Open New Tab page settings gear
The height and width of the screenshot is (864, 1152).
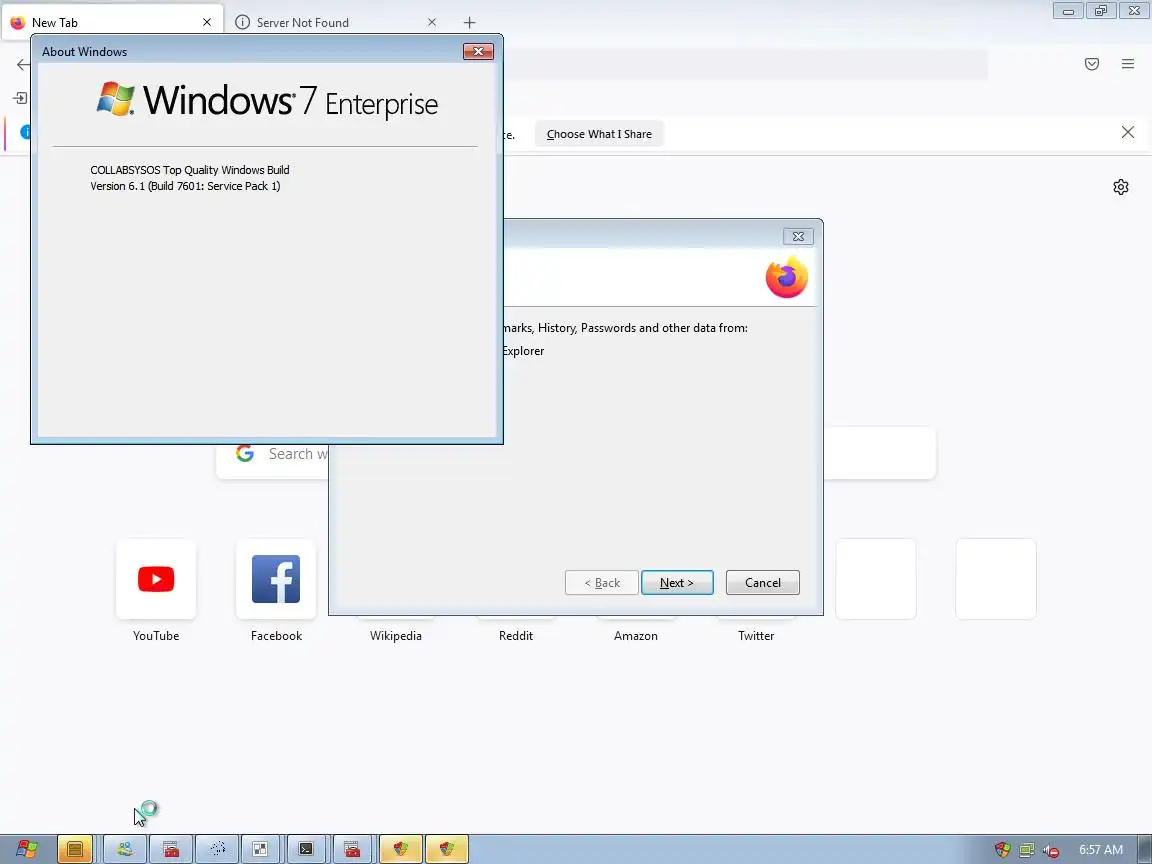point(1120,187)
